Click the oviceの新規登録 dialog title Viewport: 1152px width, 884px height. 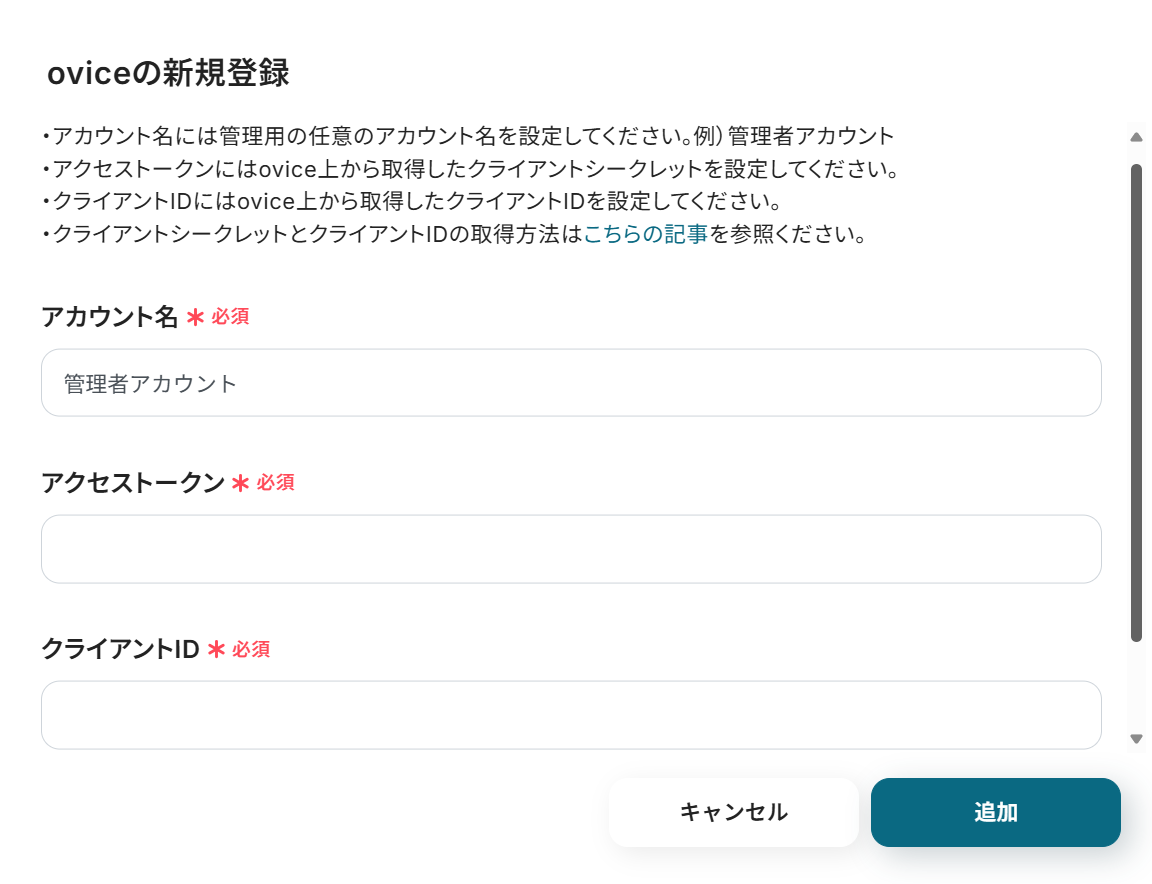(x=166, y=71)
